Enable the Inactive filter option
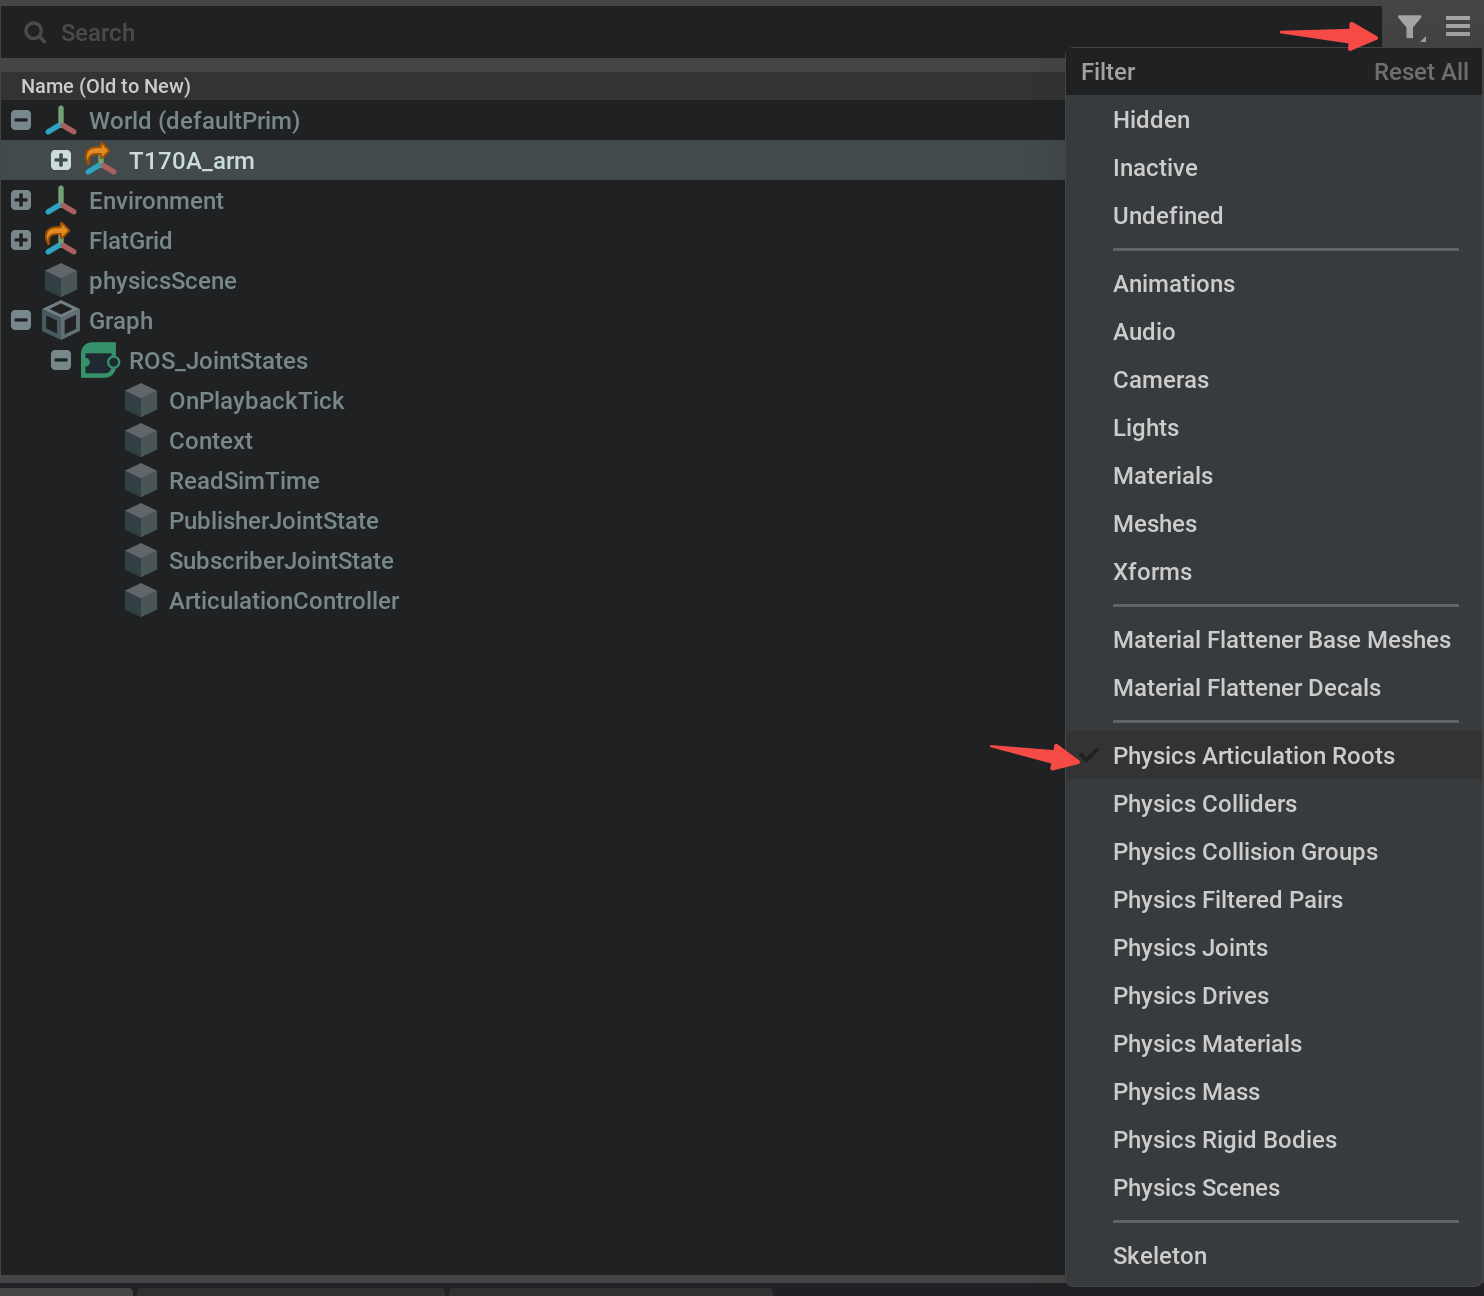The width and height of the screenshot is (1484, 1296). pos(1273,168)
